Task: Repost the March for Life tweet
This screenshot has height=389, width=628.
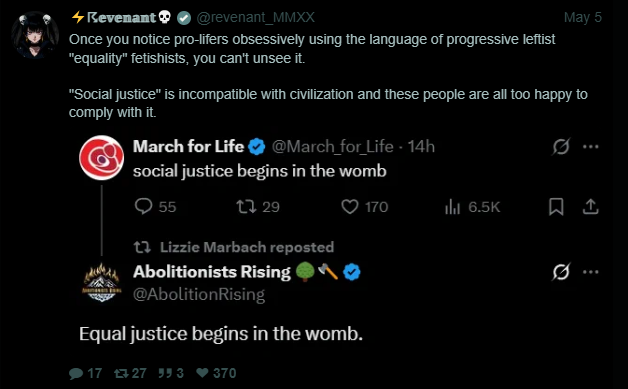Action: [x=246, y=207]
